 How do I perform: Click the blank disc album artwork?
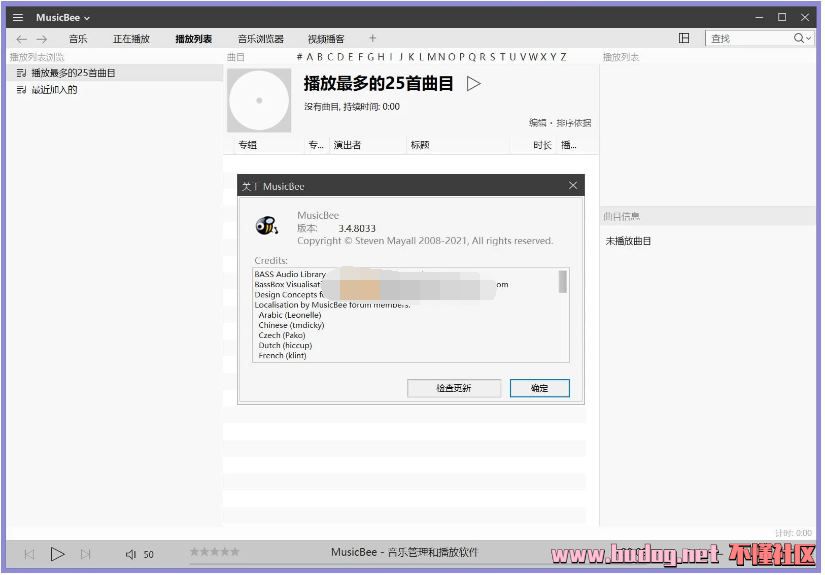click(x=259, y=100)
